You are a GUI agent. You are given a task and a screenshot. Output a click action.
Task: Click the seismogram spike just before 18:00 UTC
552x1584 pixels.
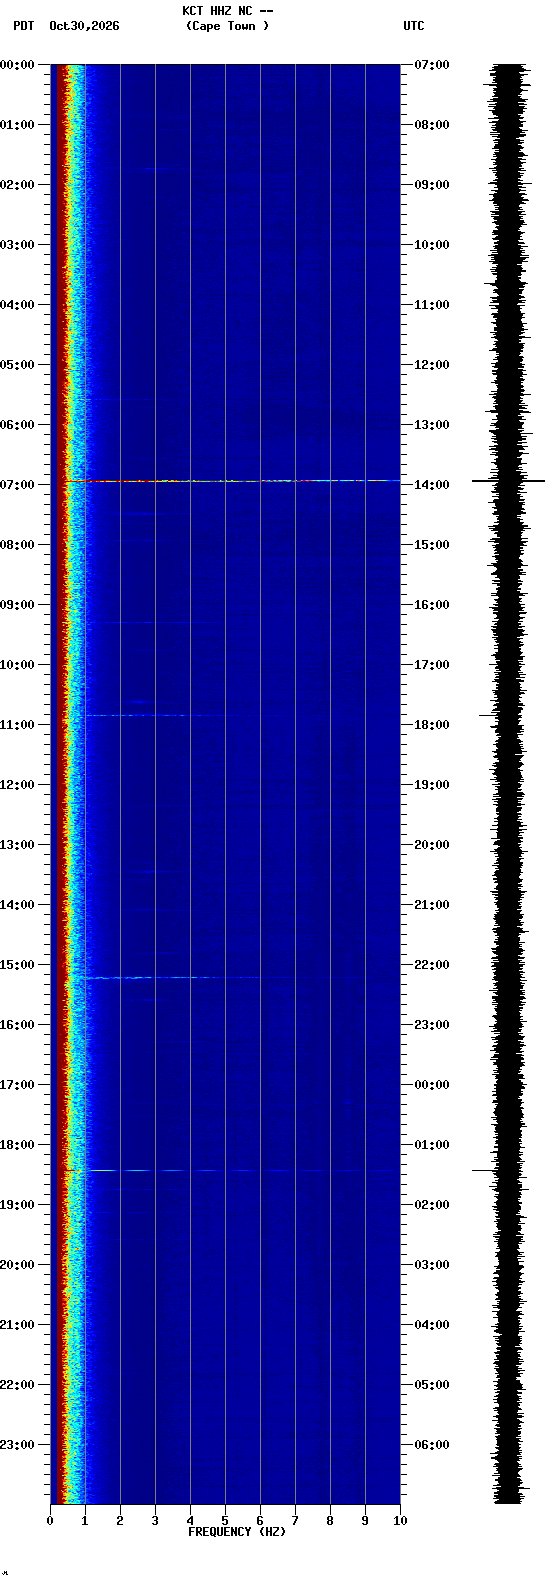(487, 715)
